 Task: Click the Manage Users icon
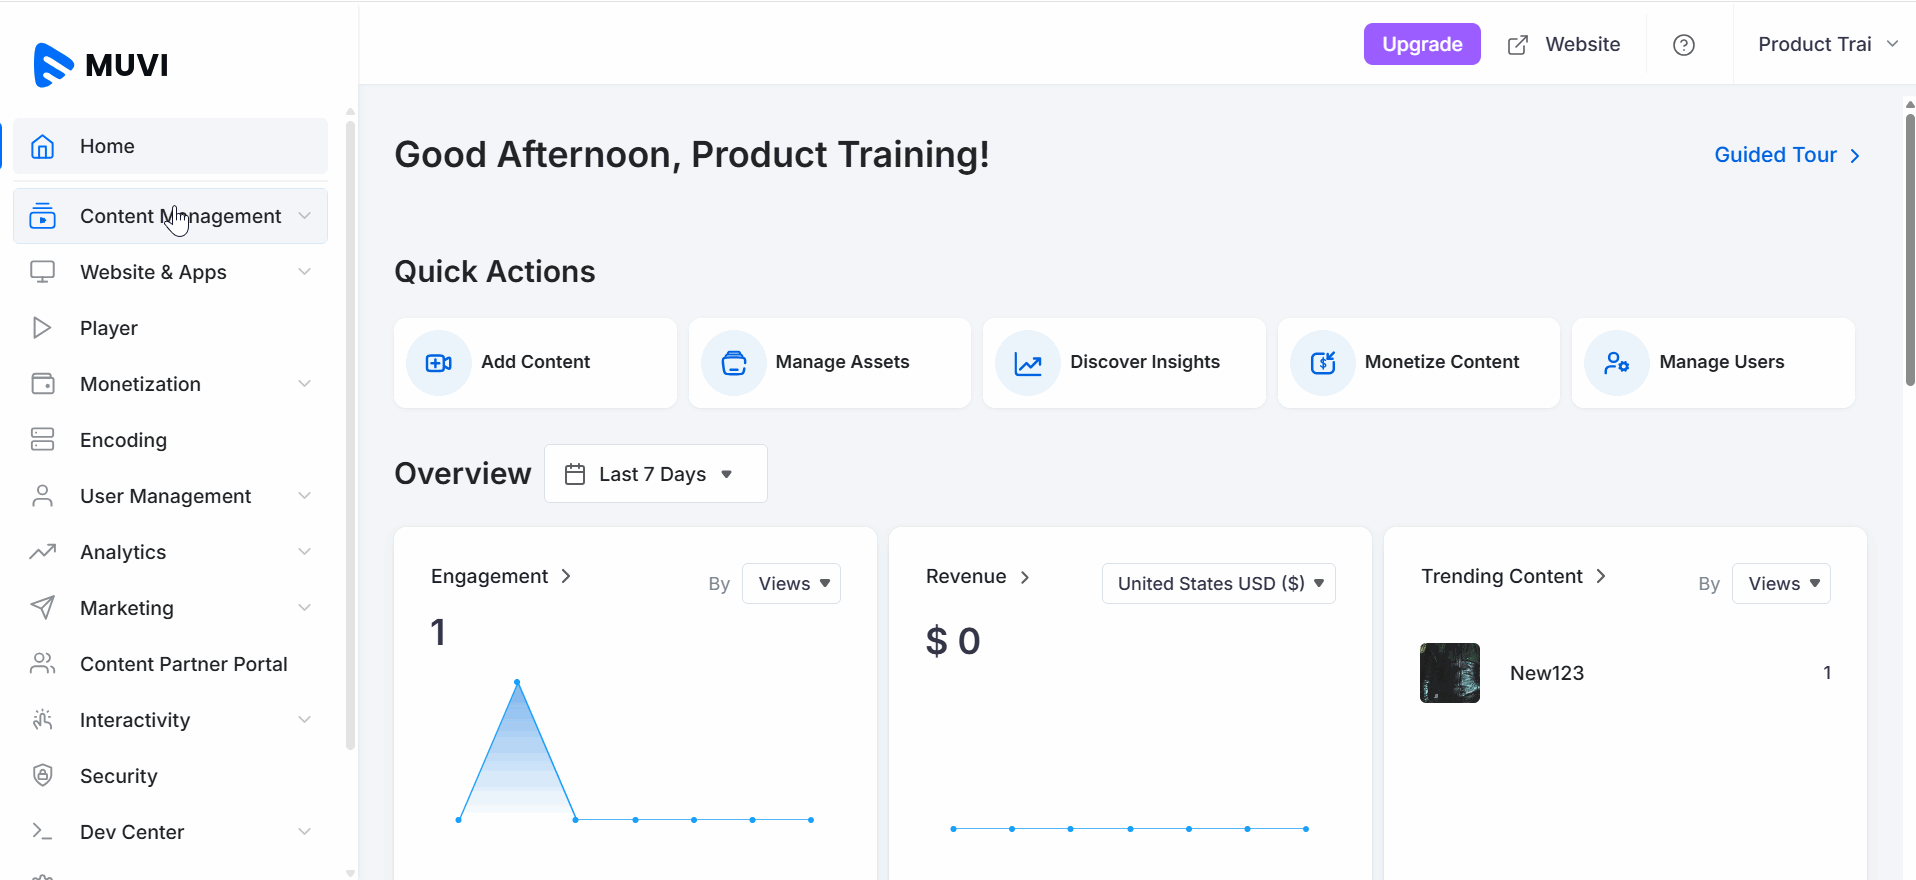[1616, 363]
